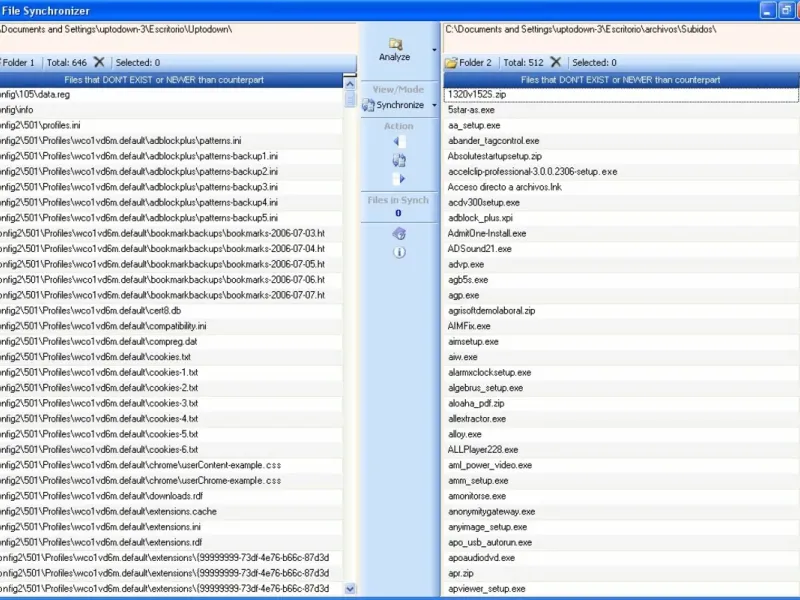Viewport: 800px width, 600px height.
Task: Select the profiles.ini row in Folder 1
Action: [x=171, y=125]
